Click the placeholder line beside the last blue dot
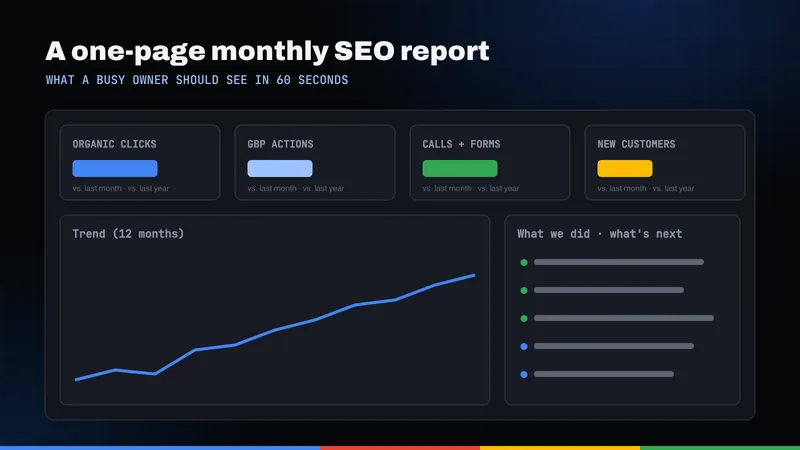Screen dimensions: 800x450 (604, 374)
